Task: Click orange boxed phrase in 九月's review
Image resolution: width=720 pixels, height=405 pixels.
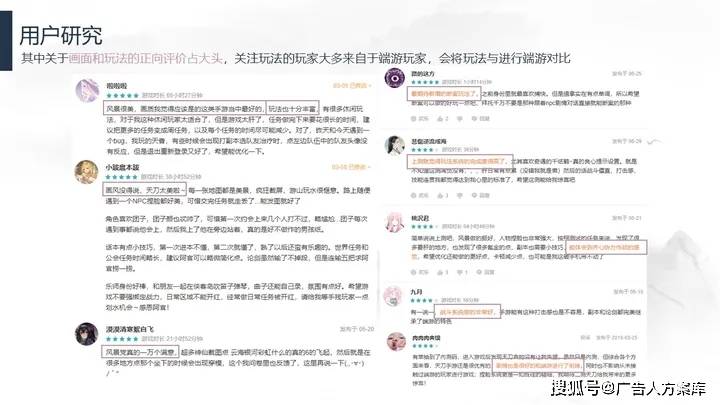Action: point(467,312)
